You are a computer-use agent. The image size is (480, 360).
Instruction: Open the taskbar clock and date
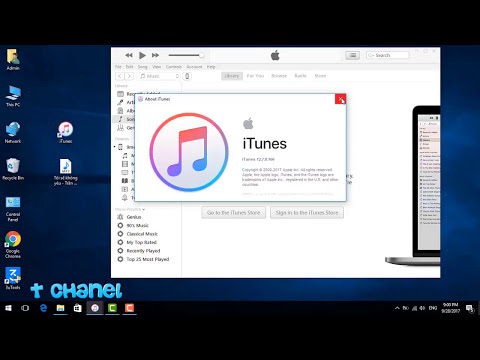(x=450, y=308)
